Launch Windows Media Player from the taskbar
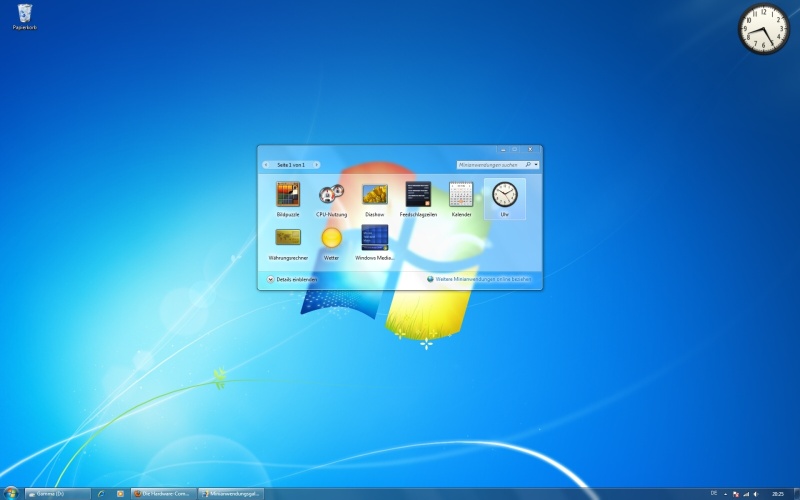Viewport: 800px width, 500px height. tap(120, 494)
